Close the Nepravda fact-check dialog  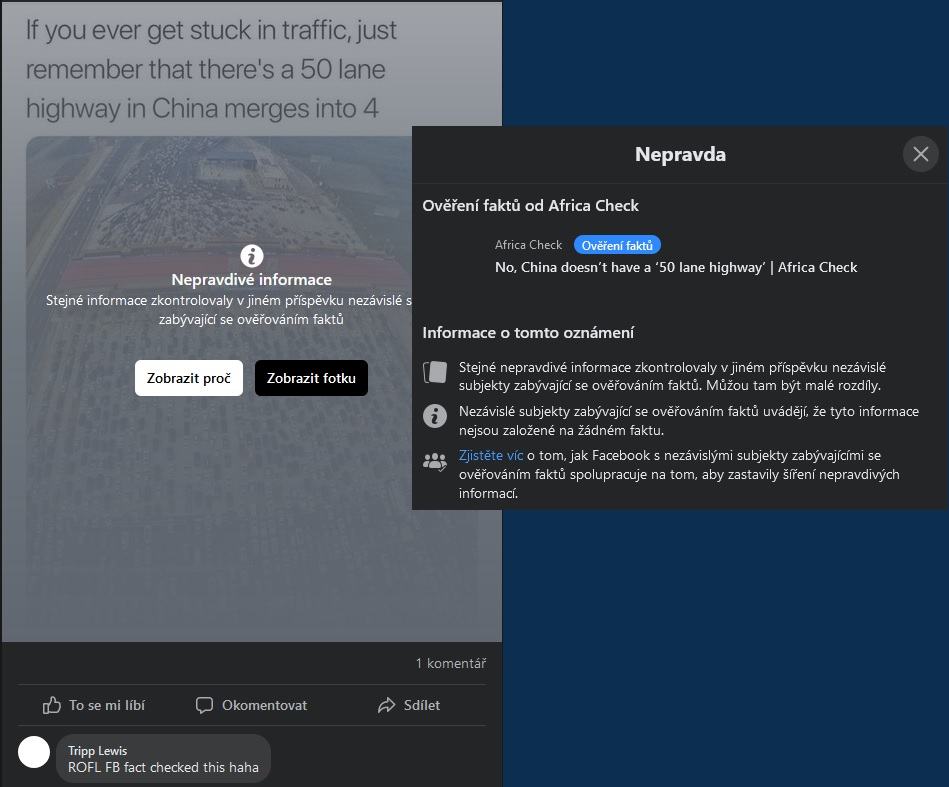tap(920, 154)
